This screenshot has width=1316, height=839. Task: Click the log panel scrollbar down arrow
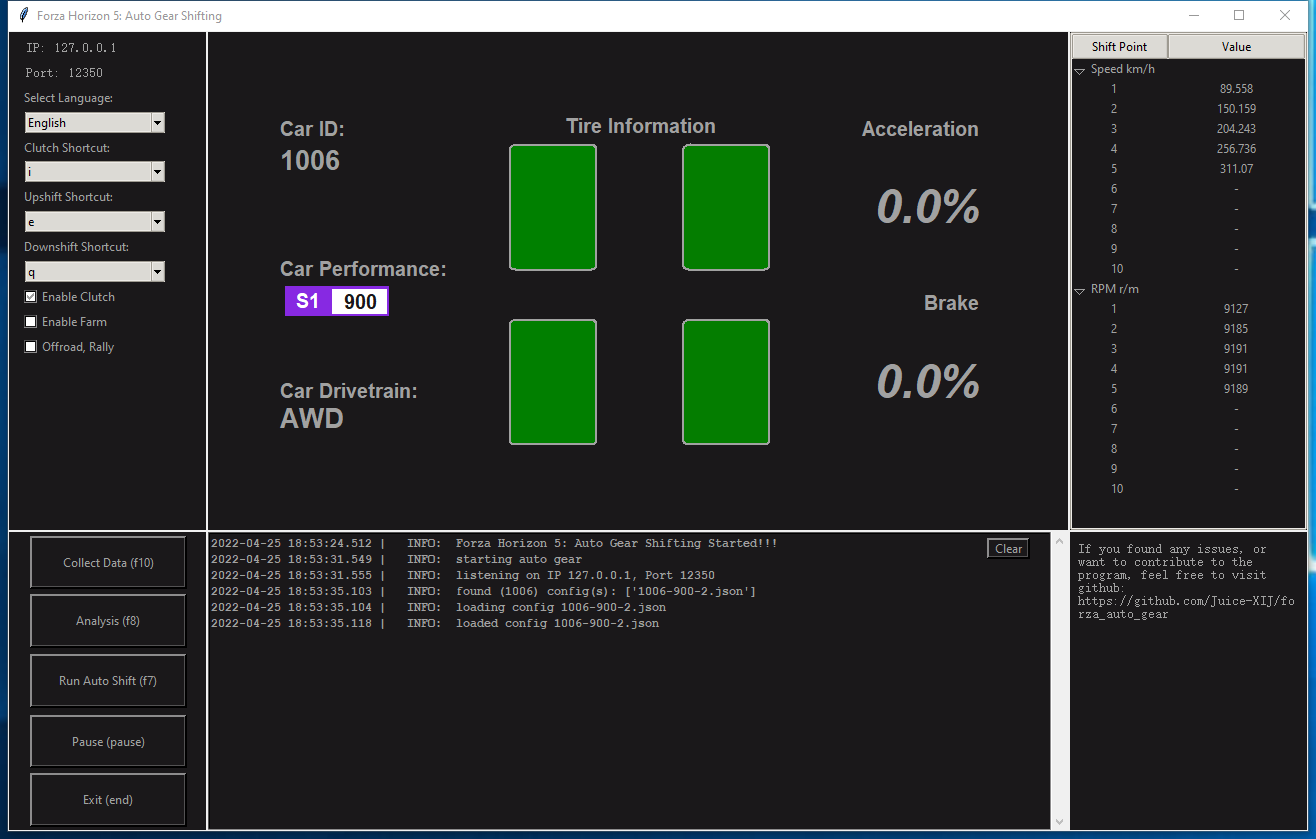[x=1059, y=819]
